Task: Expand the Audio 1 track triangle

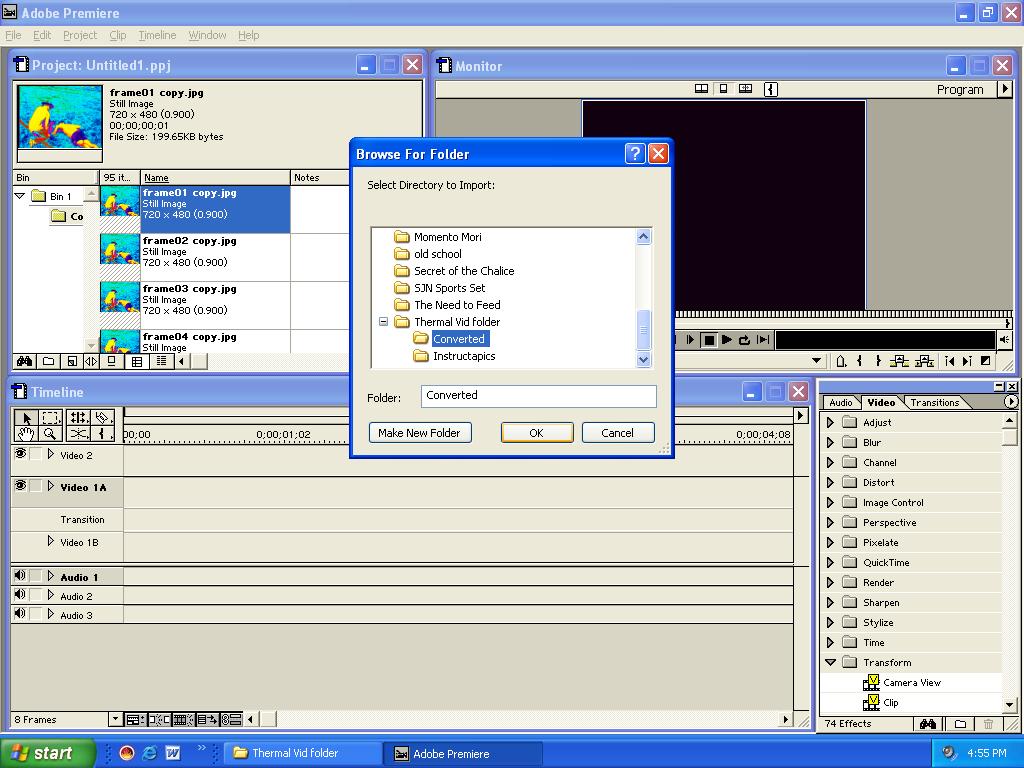Action: tap(51, 576)
